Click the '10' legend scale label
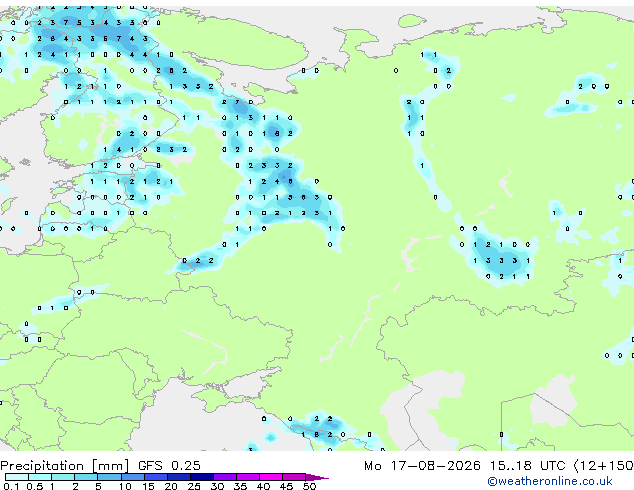This screenshot has width=634, height=490. point(125,486)
